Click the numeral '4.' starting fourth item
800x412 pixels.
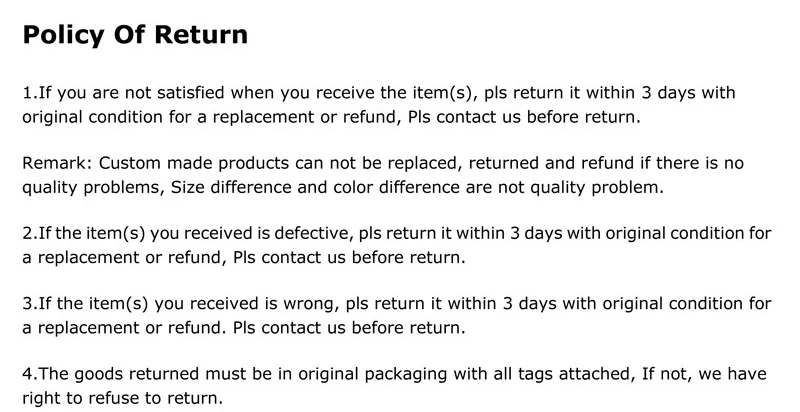click(x=30, y=374)
